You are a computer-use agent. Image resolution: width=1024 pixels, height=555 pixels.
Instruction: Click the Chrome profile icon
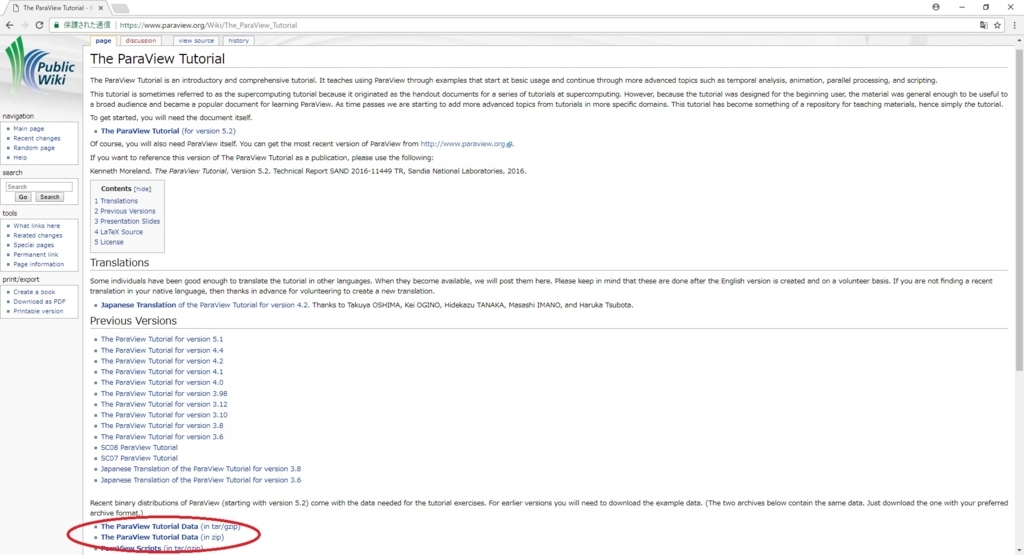(x=936, y=7)
